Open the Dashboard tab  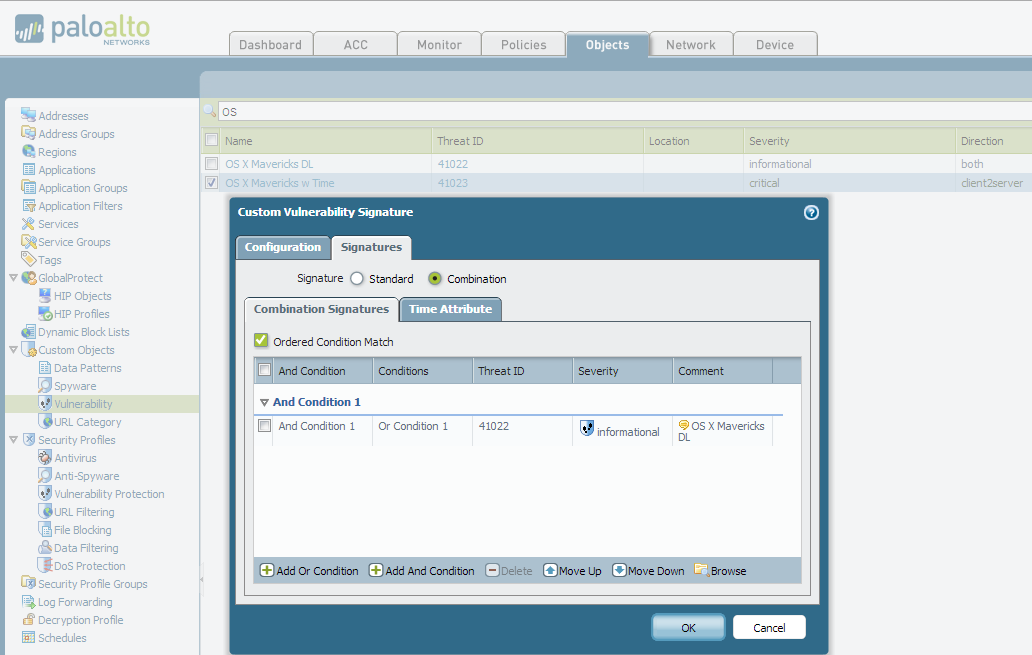(x=271, y=44)
